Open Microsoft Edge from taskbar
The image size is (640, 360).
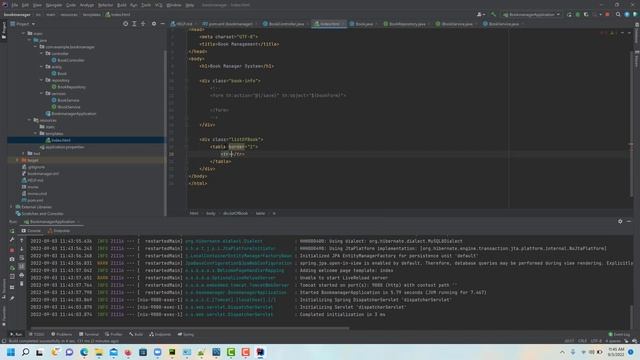tap(84, 352)
